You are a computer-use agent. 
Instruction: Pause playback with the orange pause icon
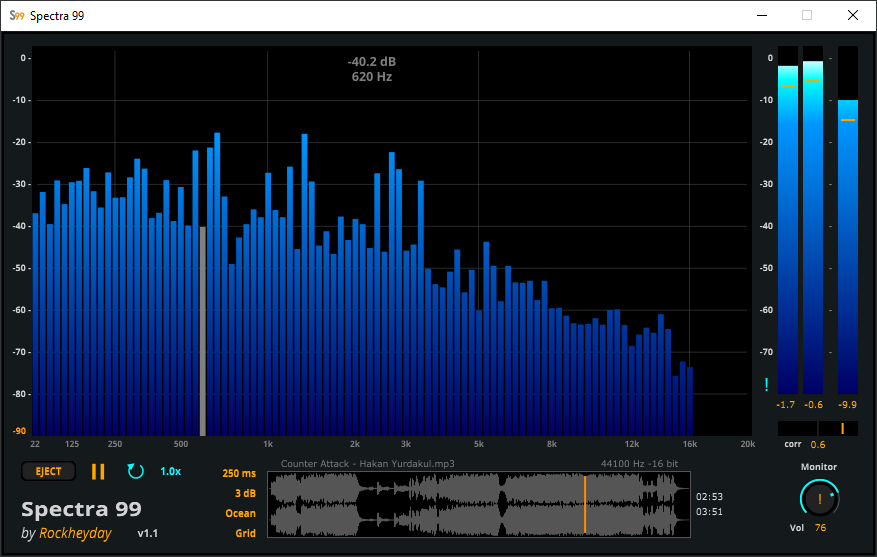[x=98, y=471]
